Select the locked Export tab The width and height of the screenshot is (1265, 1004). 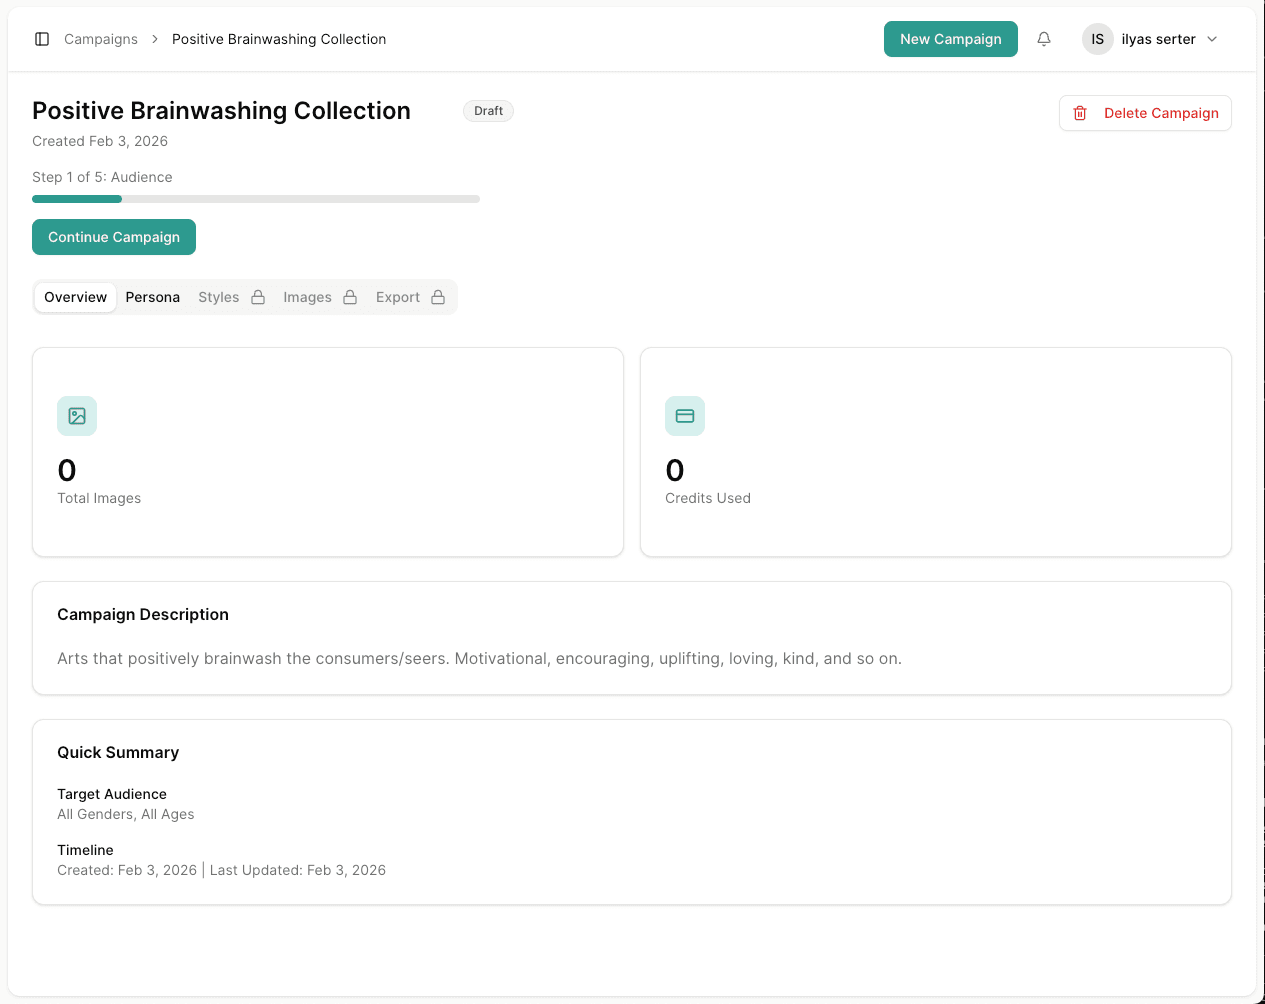(410, 297)
